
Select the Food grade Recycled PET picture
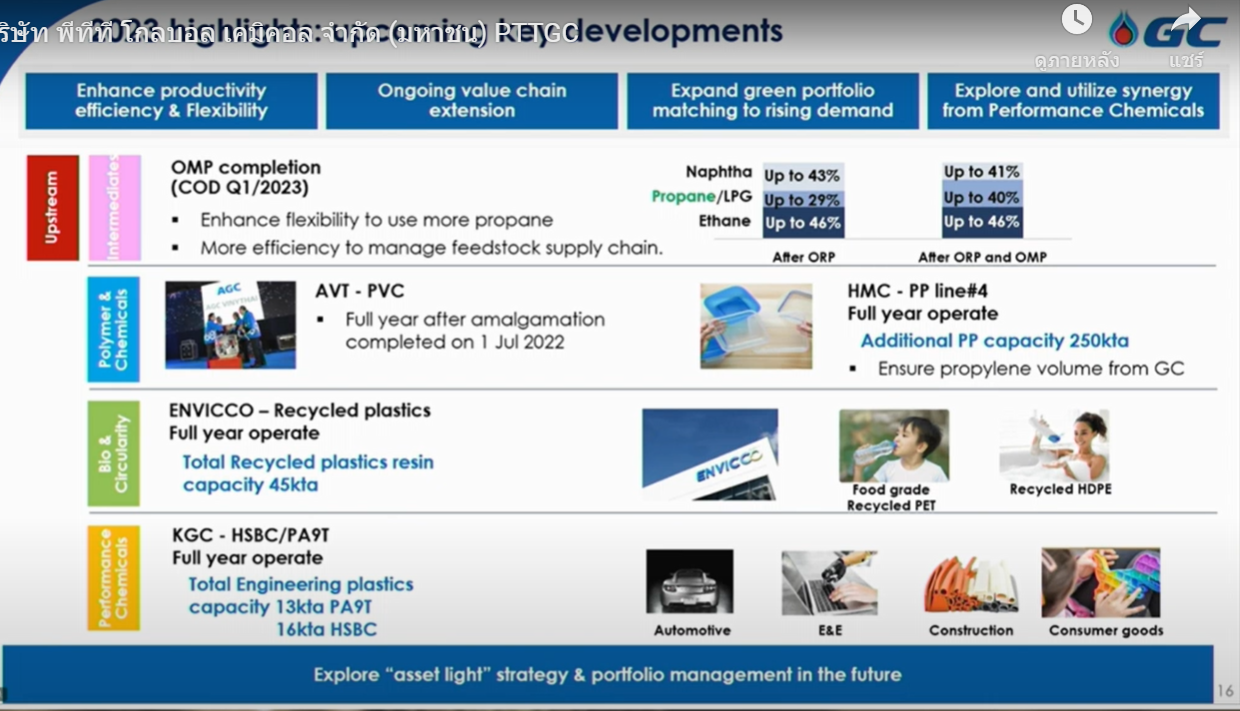tap(893, 446)
